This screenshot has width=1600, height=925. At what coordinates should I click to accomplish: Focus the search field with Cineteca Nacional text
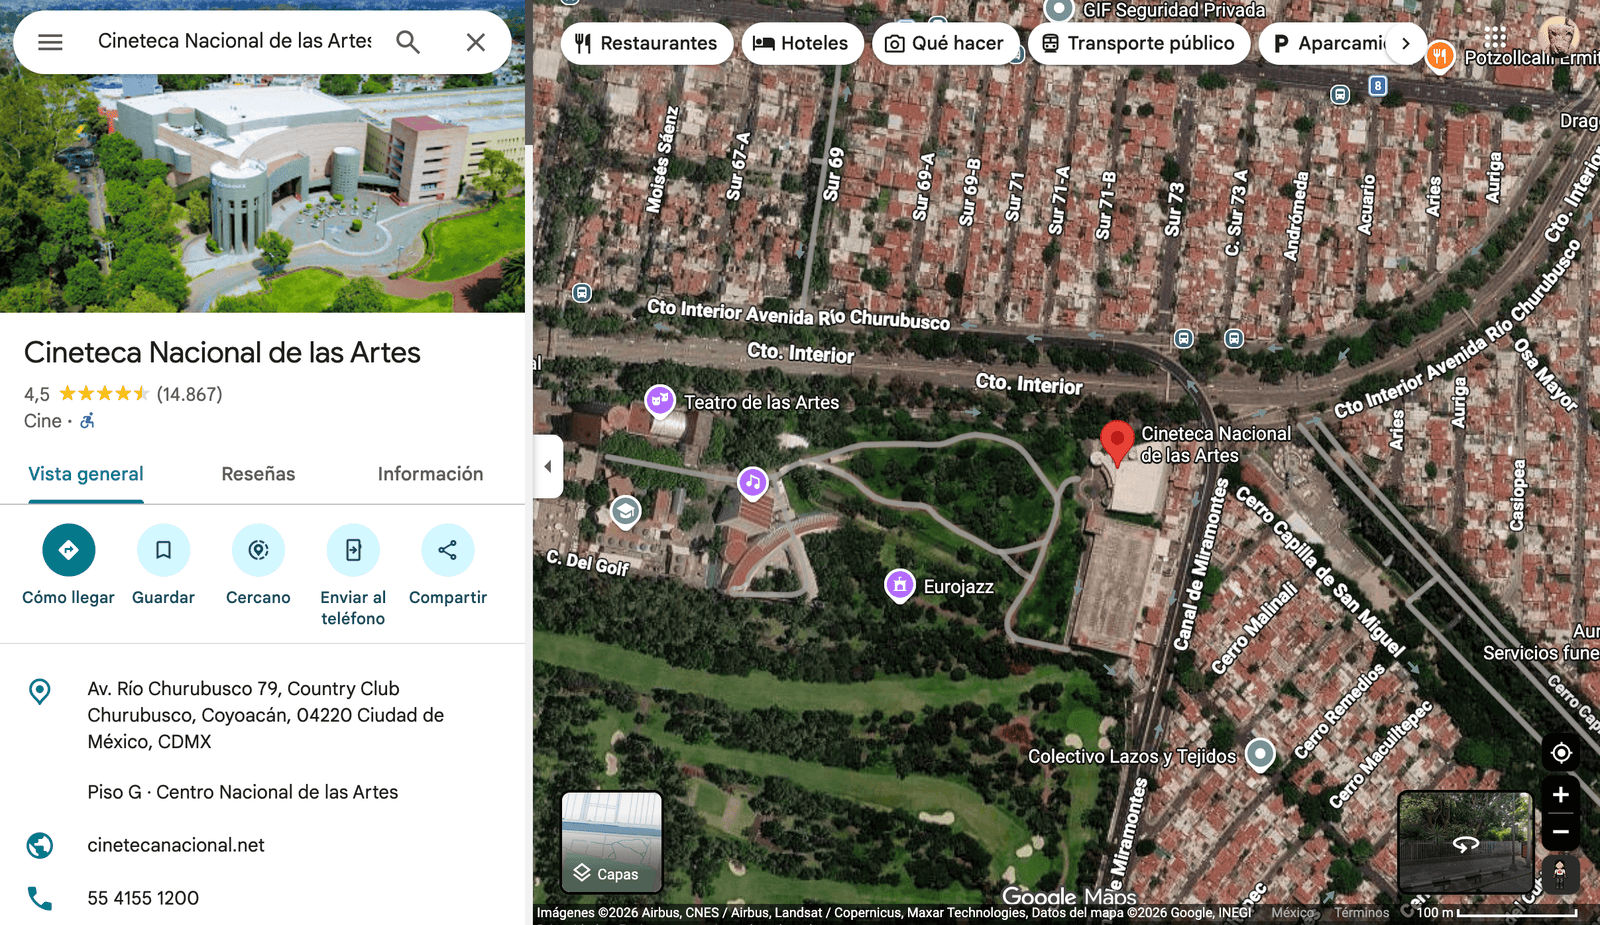[x=235, y=41]
